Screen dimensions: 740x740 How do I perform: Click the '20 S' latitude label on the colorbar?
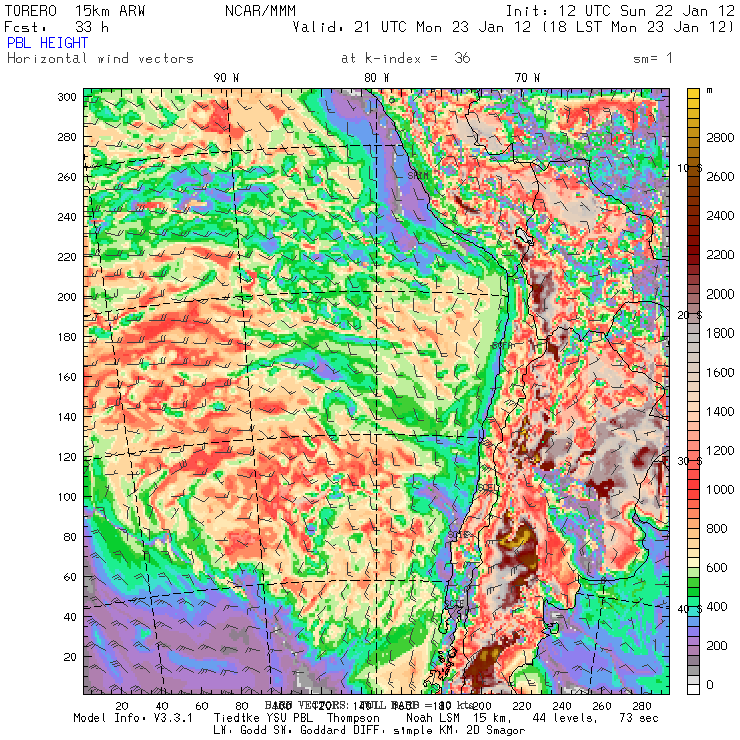[x=690, y=315]
